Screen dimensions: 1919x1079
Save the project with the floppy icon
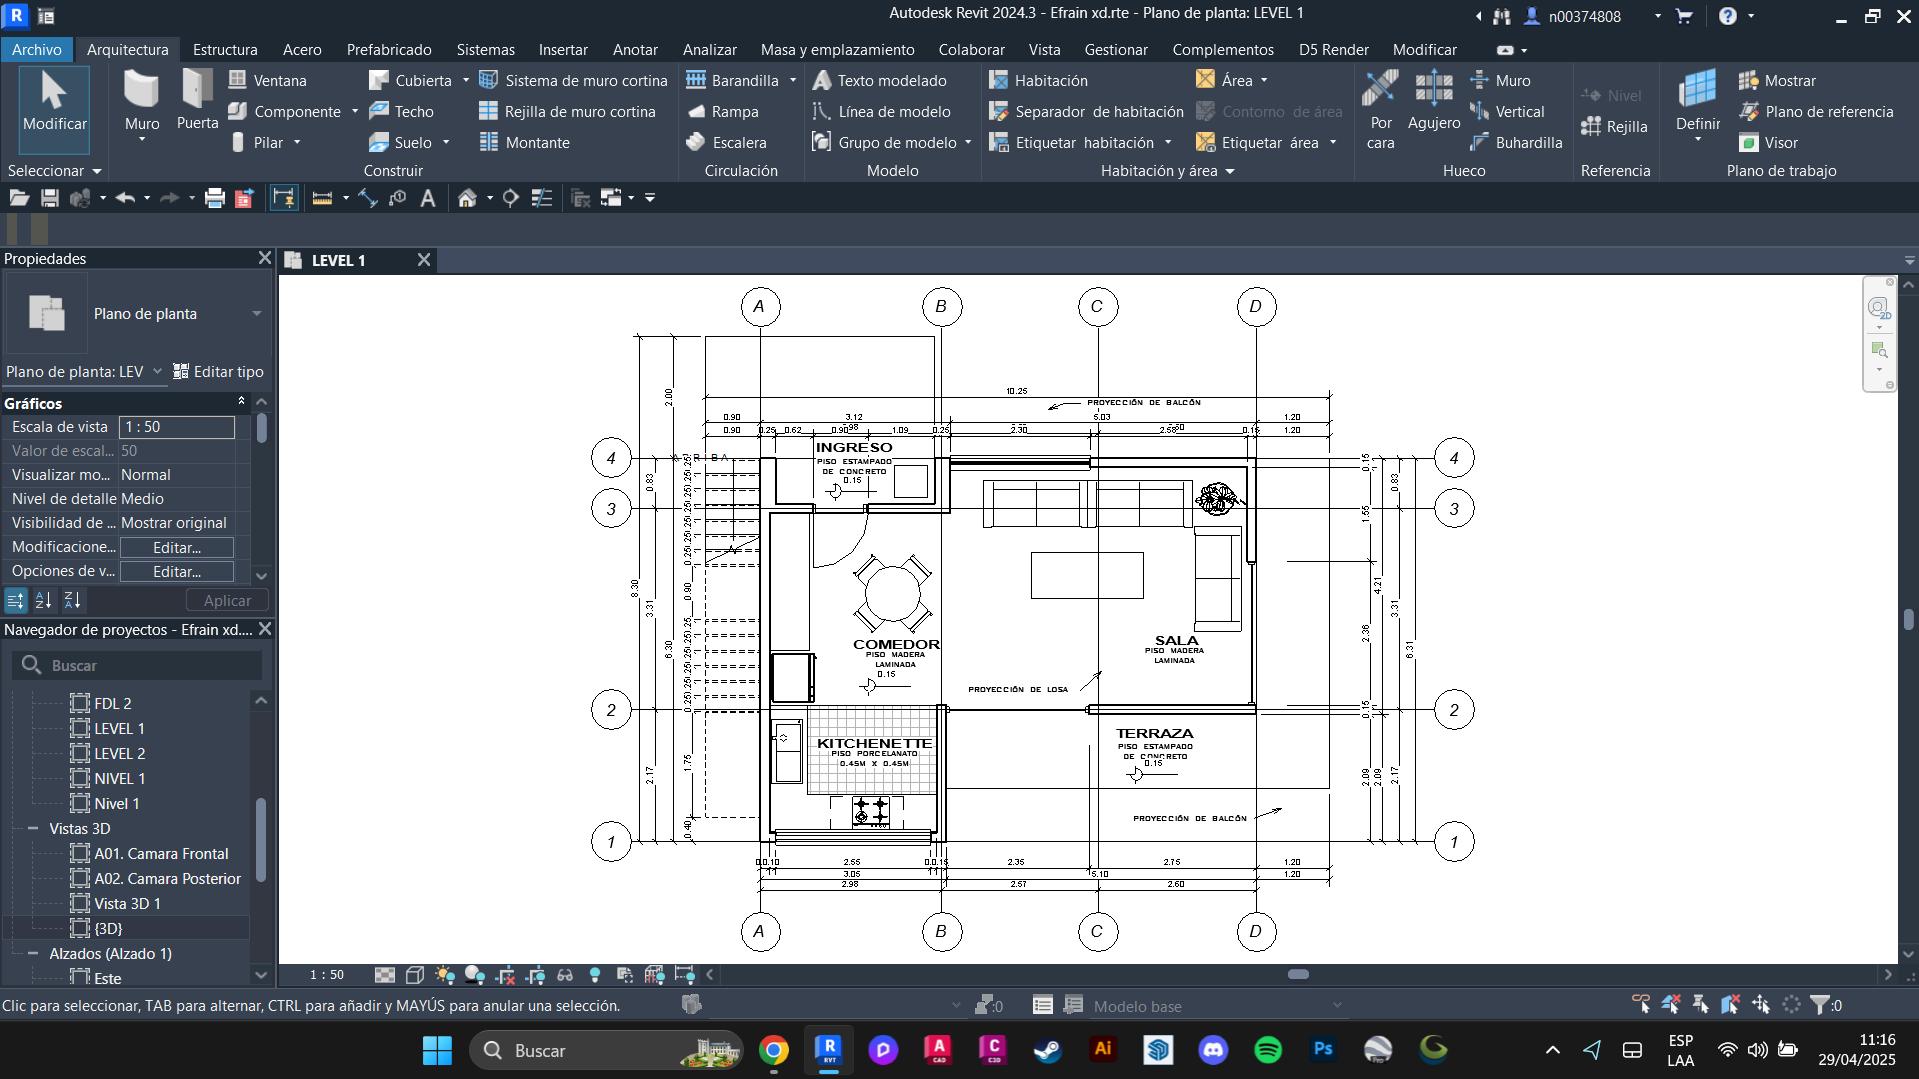(x=49, y=198)
